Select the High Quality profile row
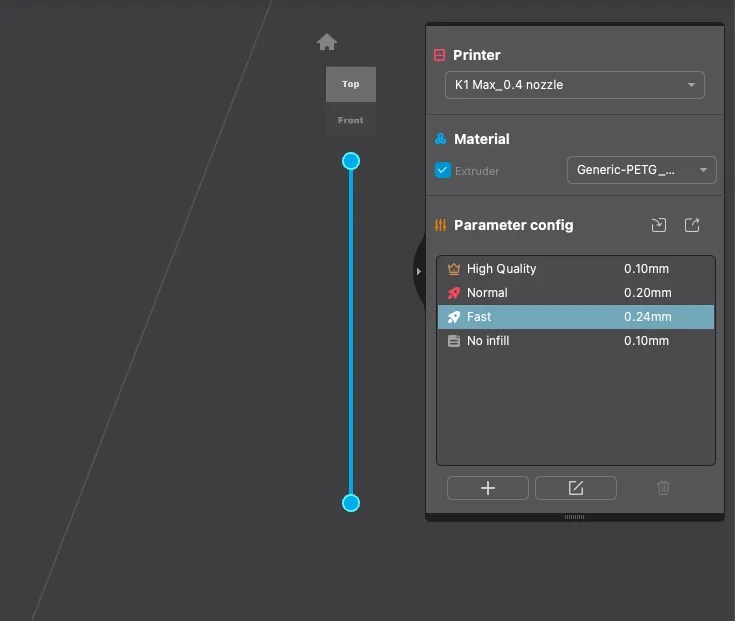735x621 pixels. (576, 269)
